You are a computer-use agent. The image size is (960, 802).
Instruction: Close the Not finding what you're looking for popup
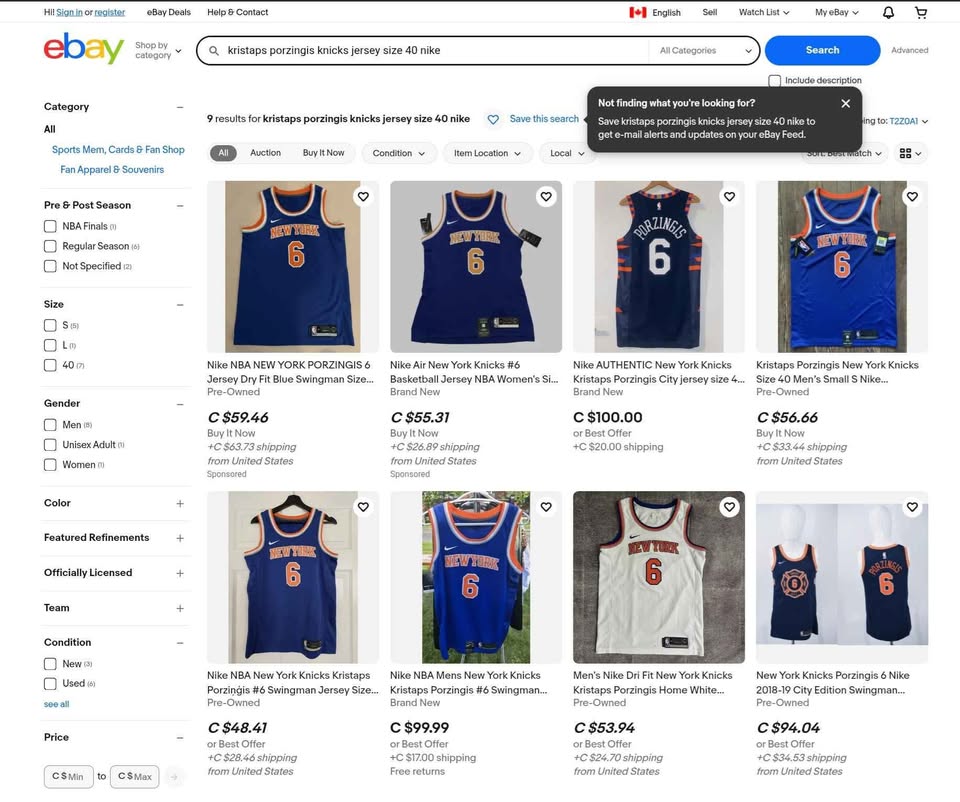[846, 103]
